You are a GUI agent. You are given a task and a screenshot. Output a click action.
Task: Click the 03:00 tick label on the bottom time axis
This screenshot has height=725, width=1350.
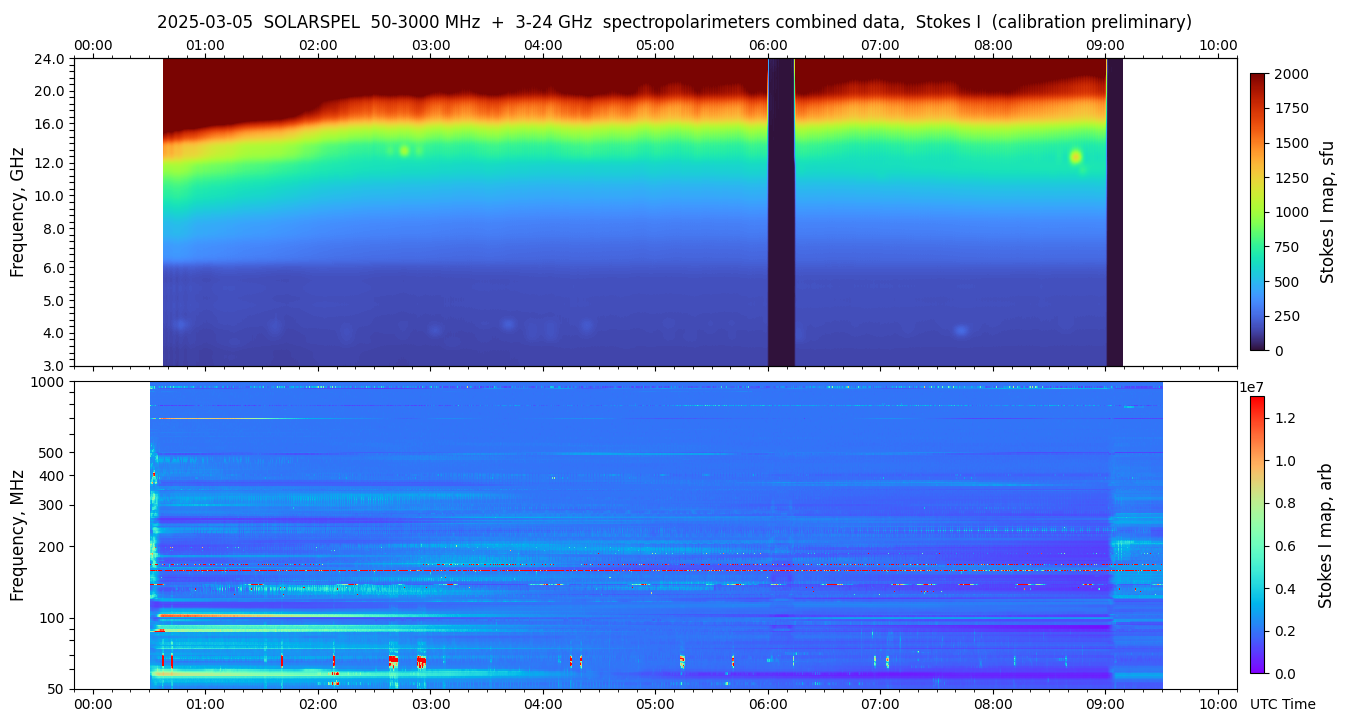431,704
